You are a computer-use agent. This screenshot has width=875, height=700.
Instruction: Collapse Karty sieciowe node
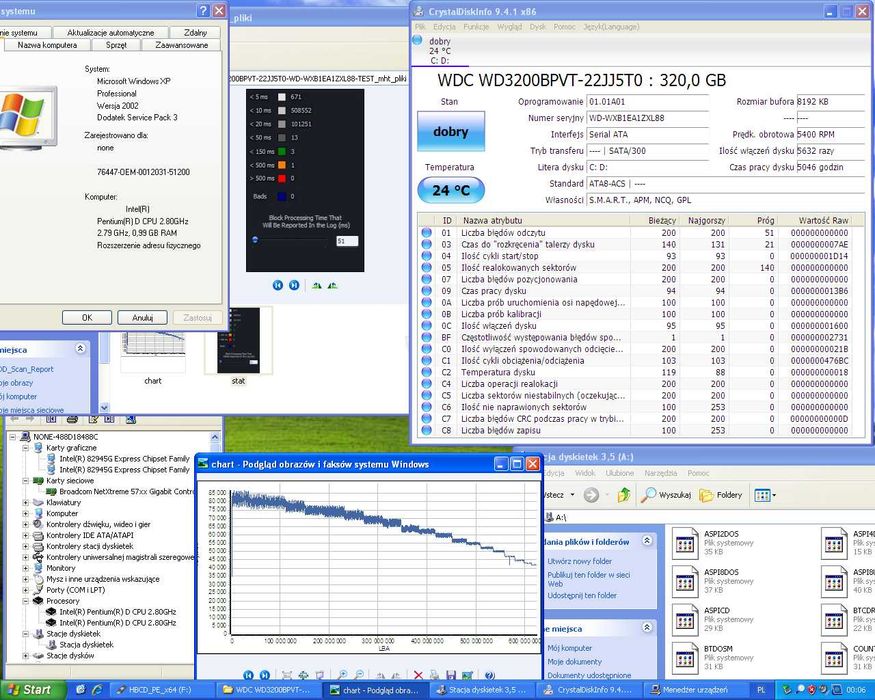(26, 481)
